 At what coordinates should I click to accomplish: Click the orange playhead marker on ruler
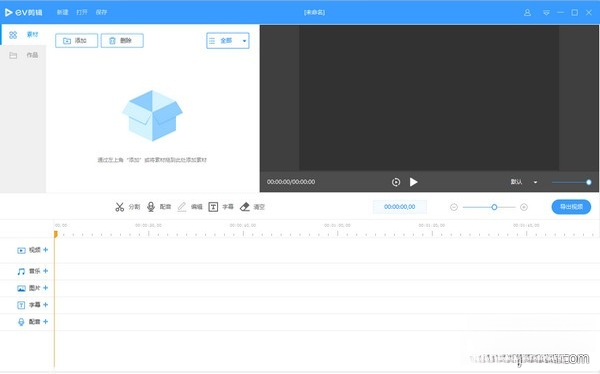click(56, 234)
